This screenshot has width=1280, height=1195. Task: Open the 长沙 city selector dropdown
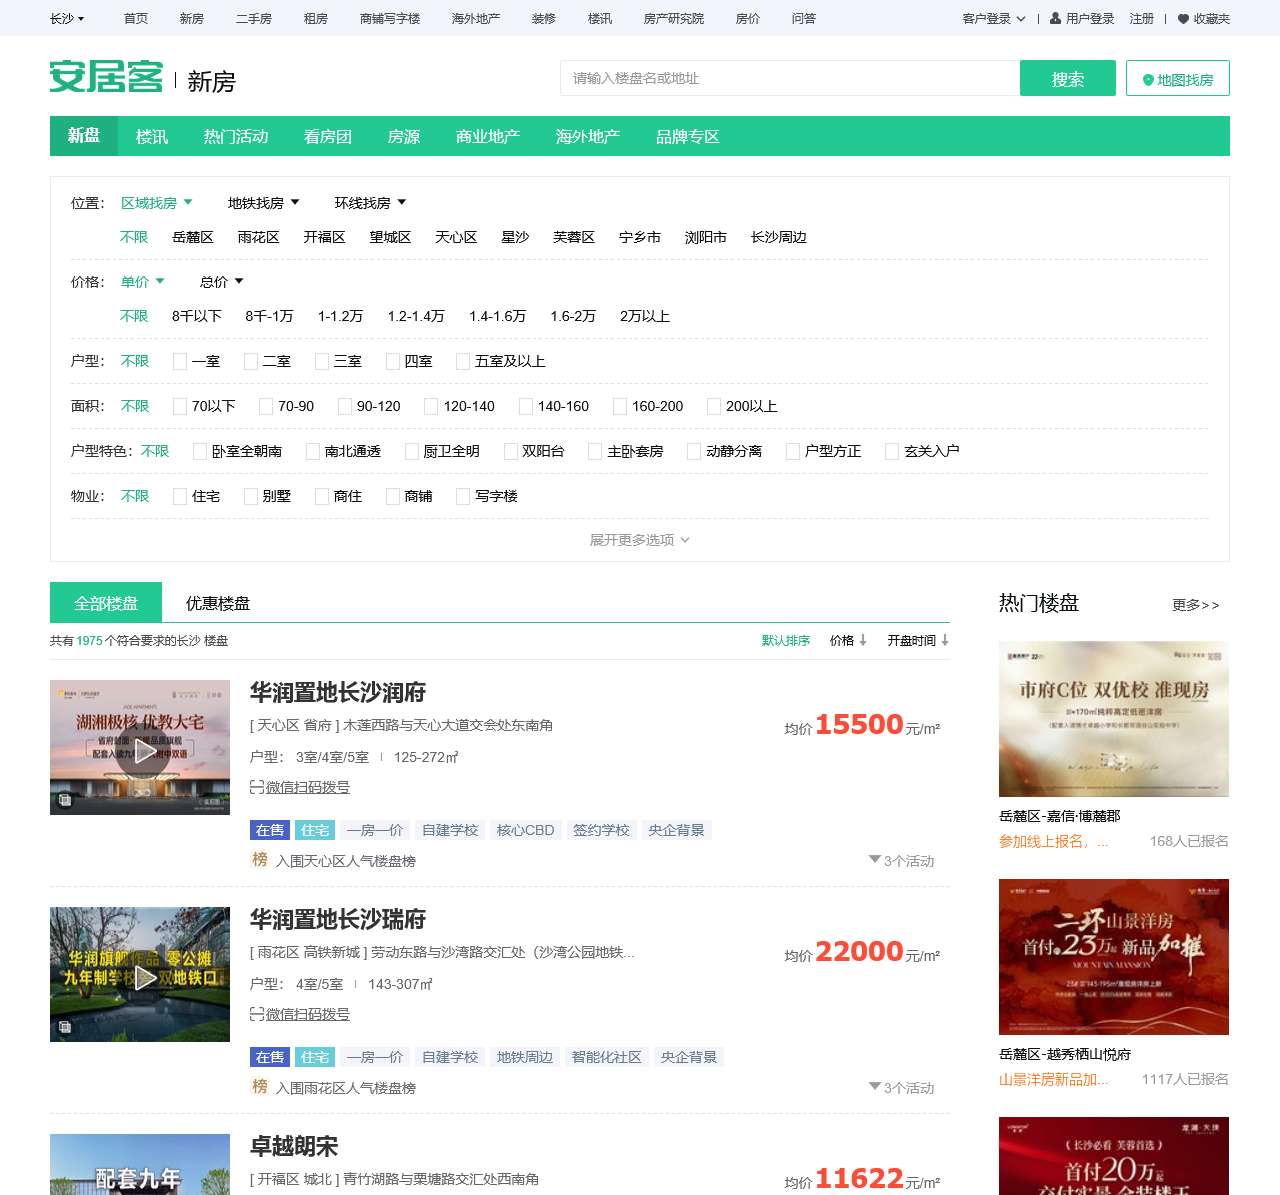[67, 18]
